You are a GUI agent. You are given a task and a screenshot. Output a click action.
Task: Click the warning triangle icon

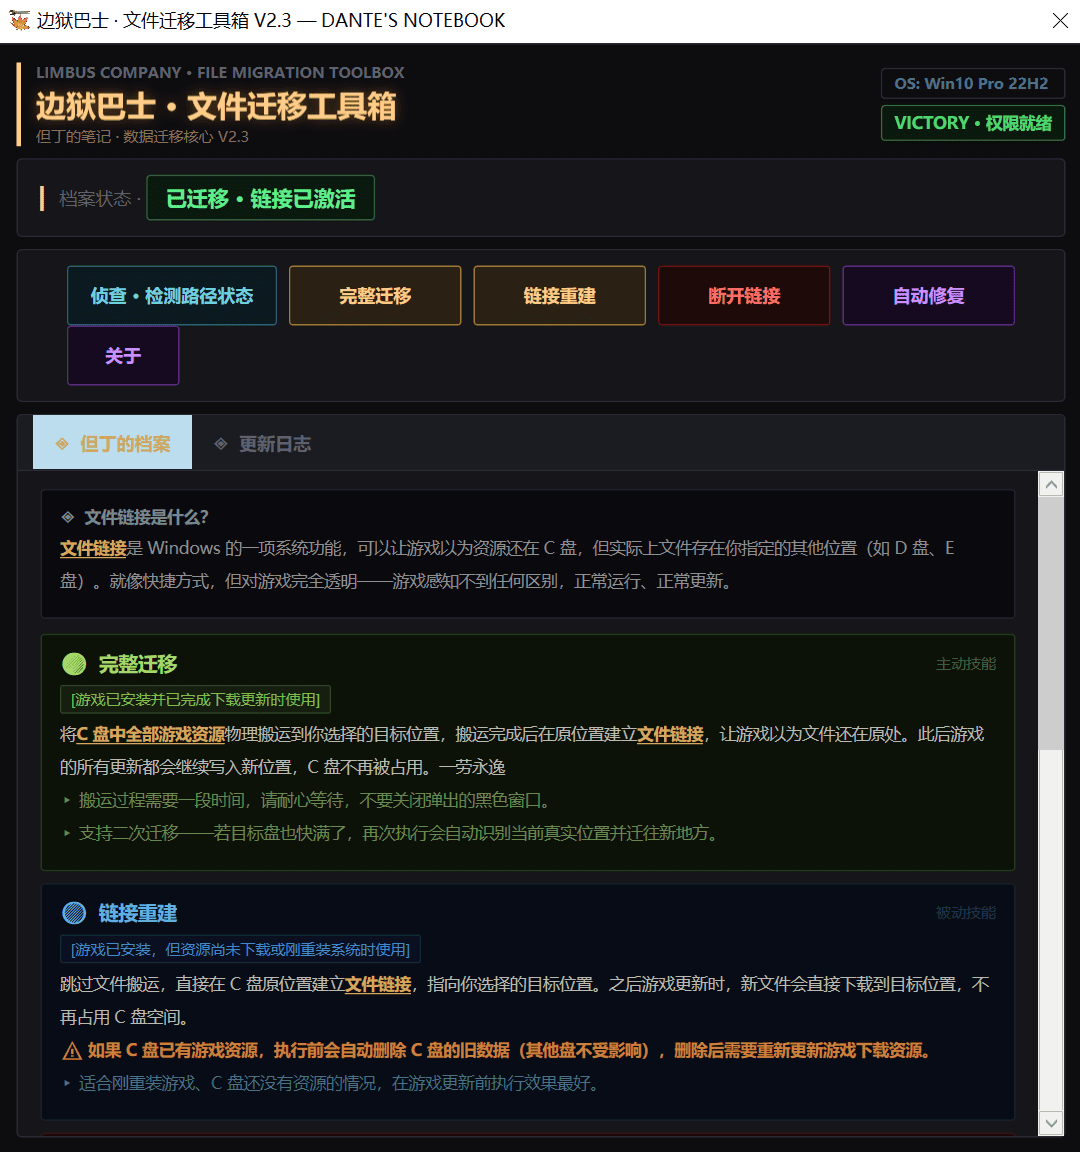(x=72, y=1051)
